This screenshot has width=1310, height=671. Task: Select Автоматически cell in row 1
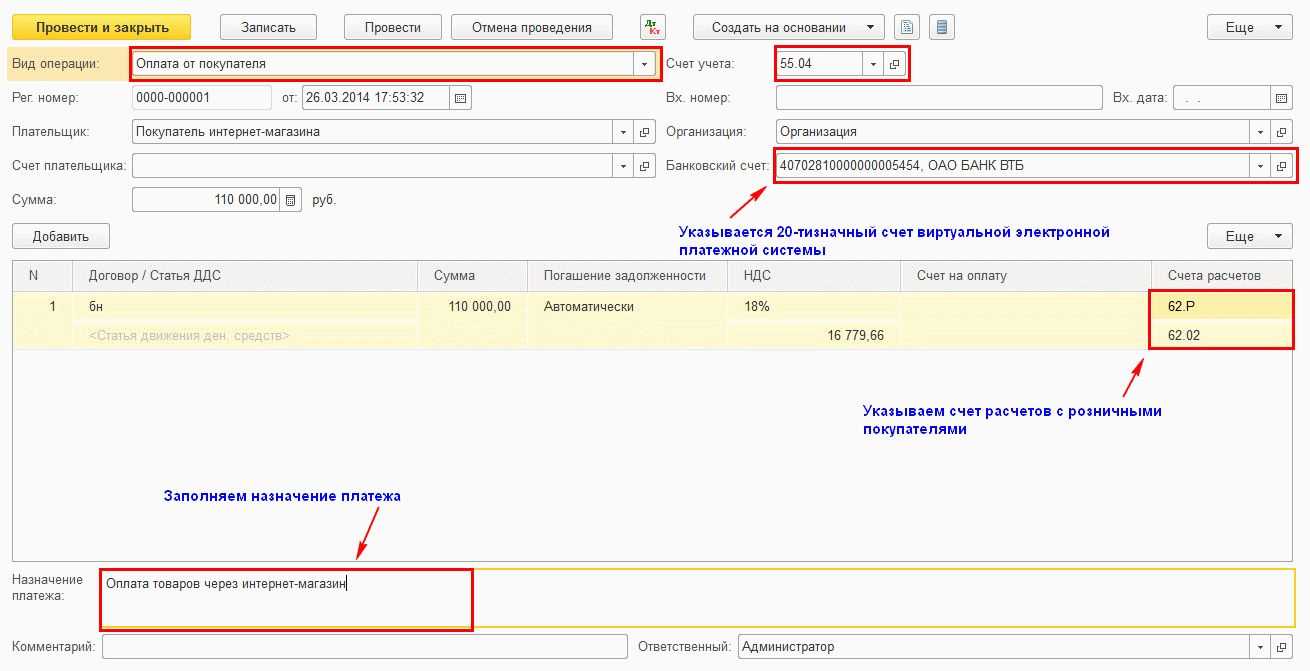[629, 306]
